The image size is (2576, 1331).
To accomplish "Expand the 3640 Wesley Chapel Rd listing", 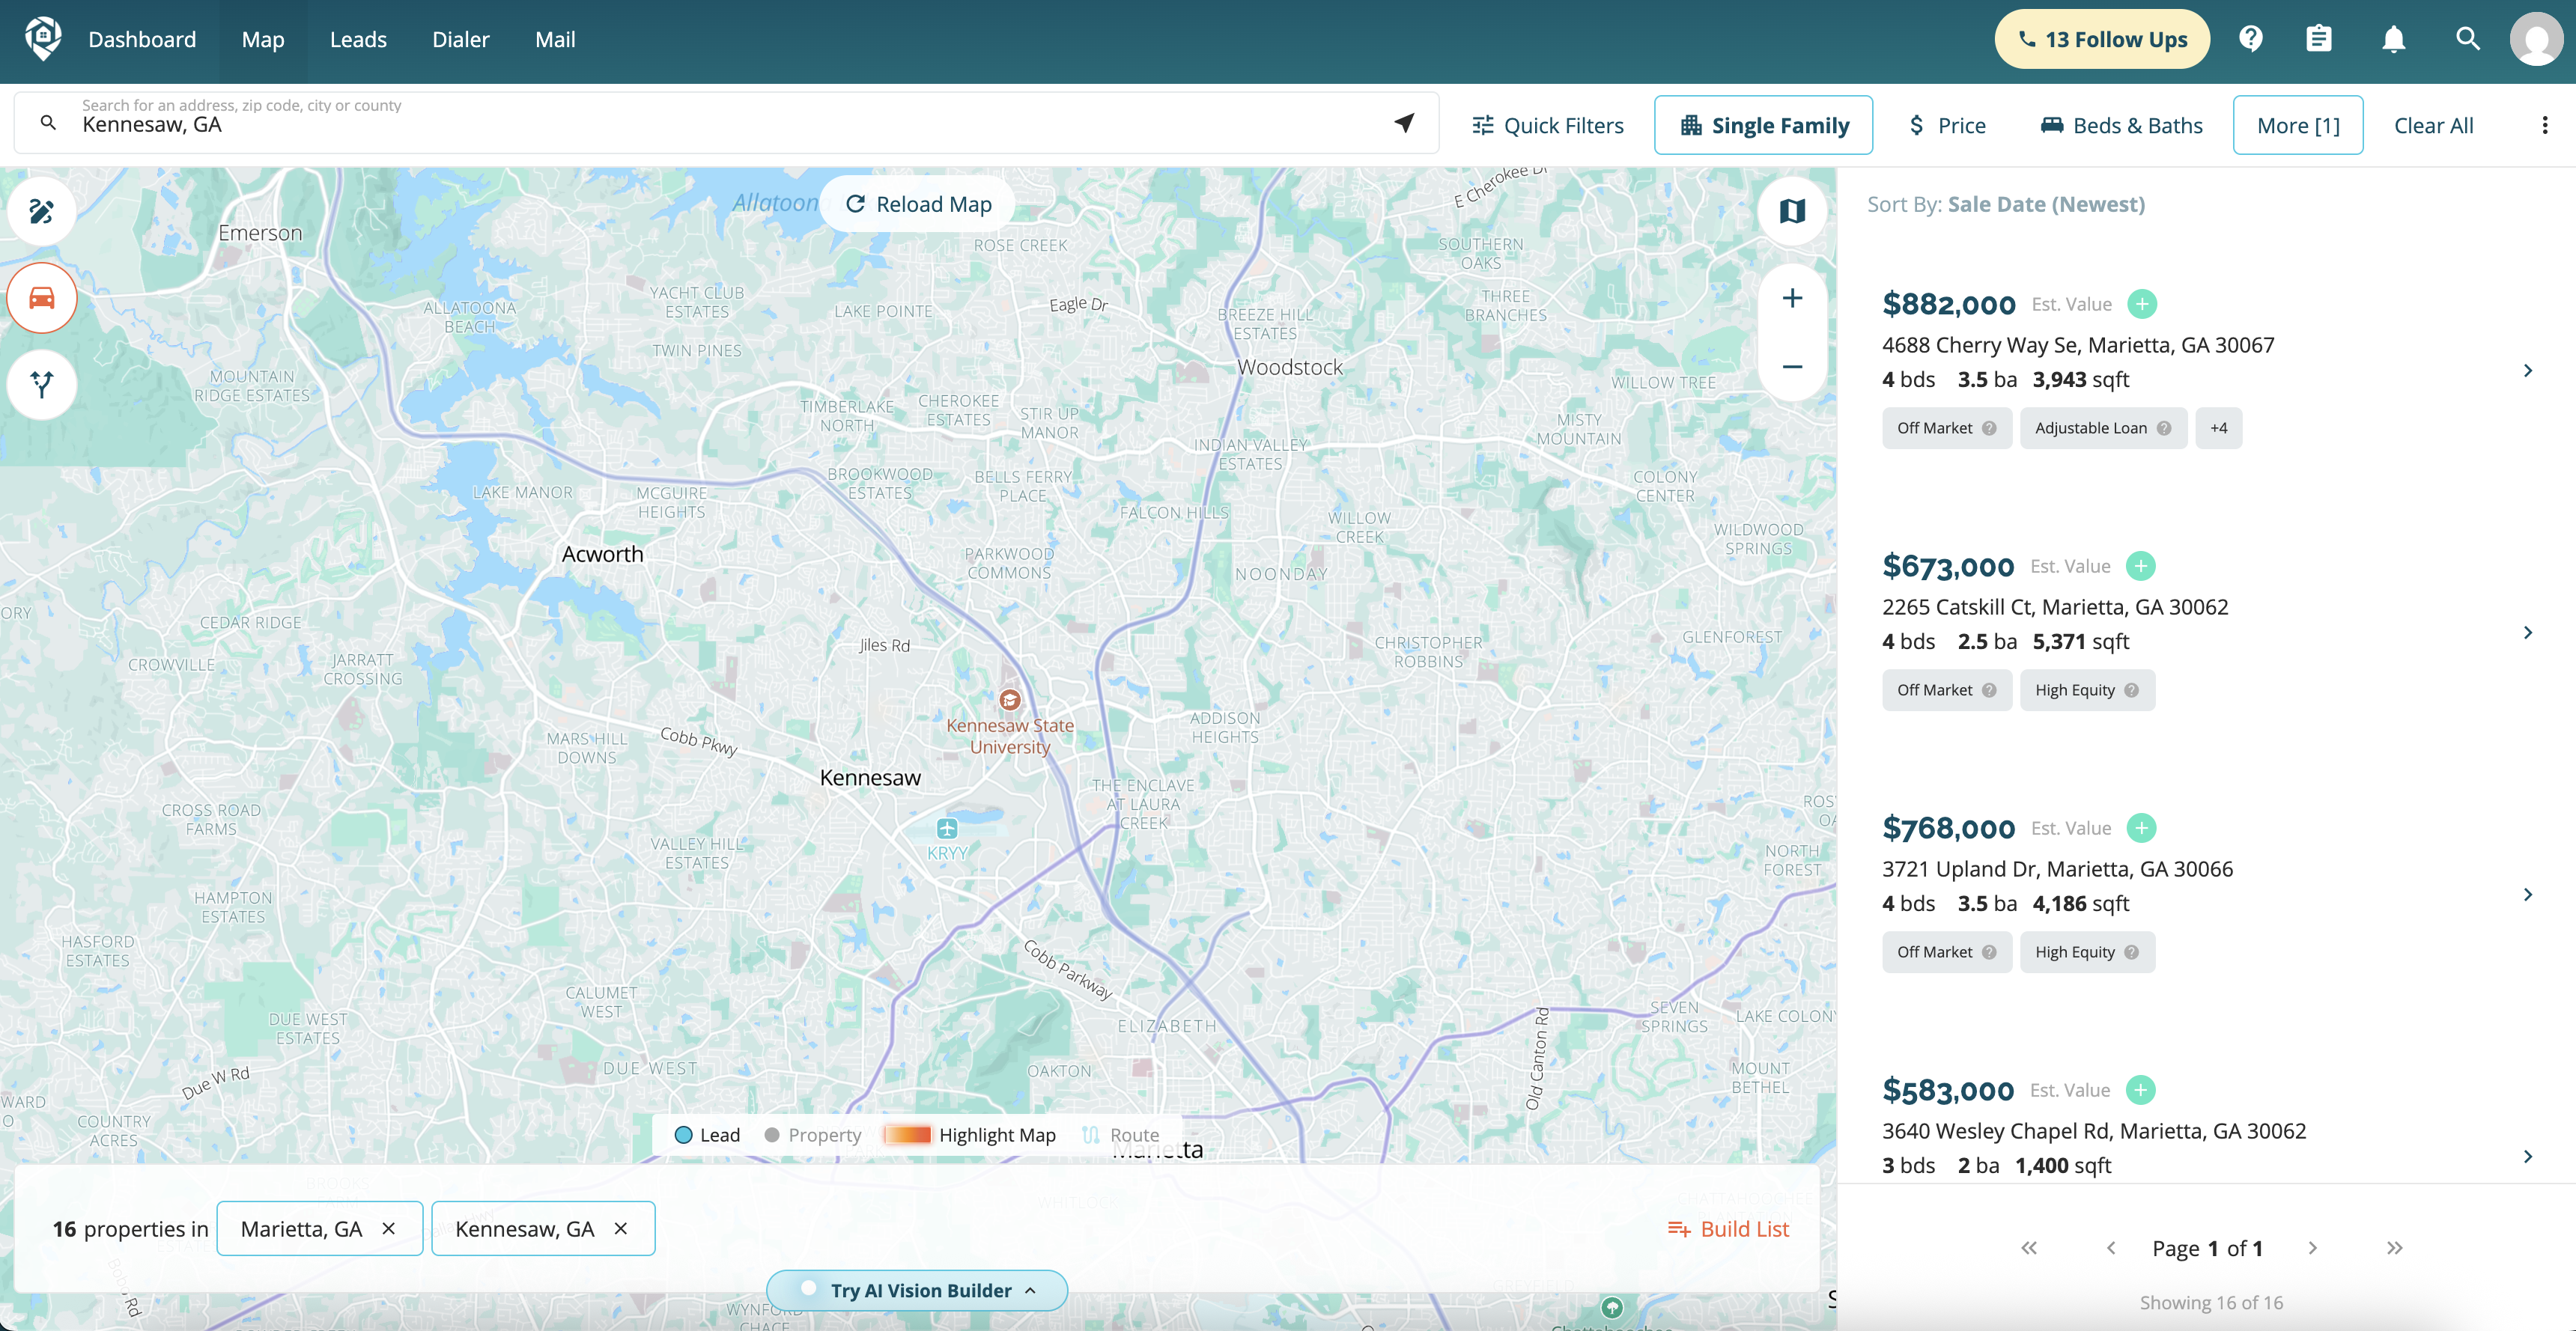I will point(2528,1157).
